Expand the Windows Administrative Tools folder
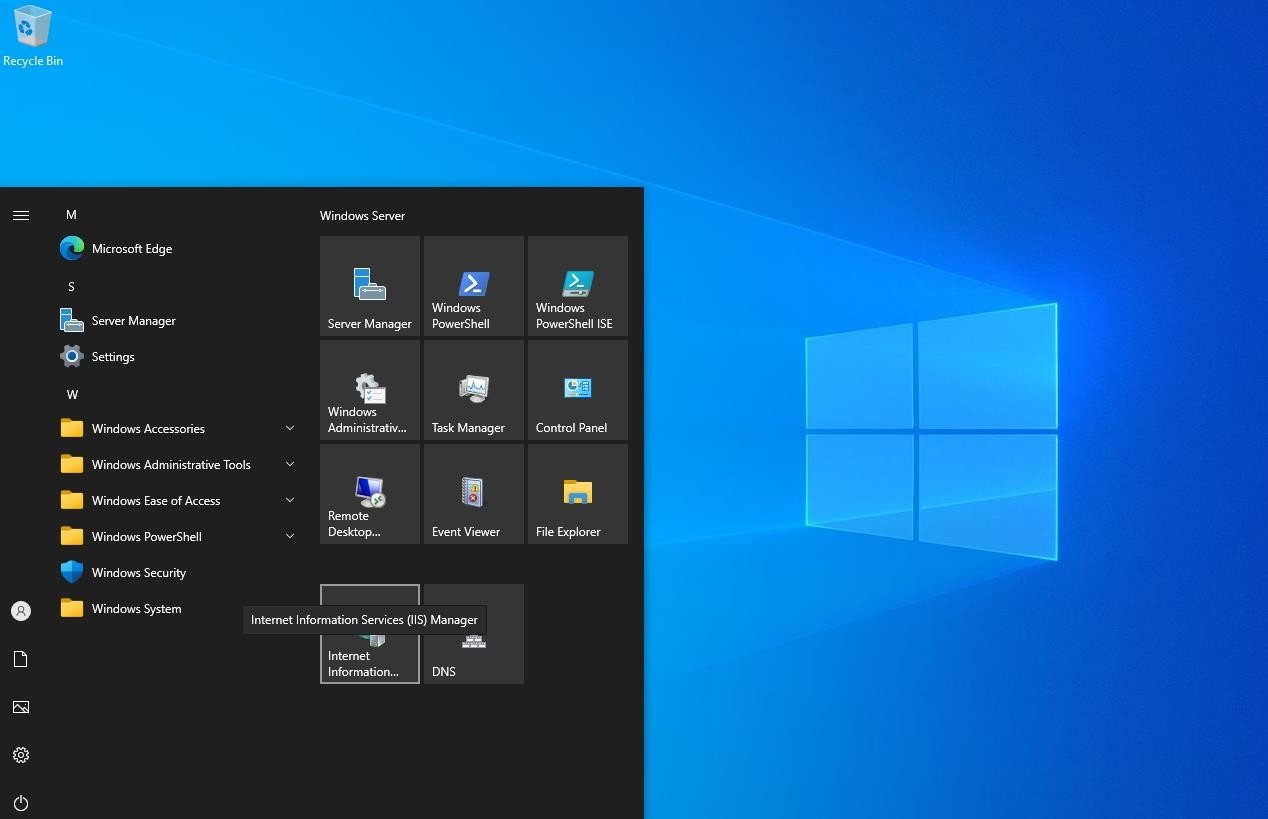 pyautogui.click(x=178, y=465)
